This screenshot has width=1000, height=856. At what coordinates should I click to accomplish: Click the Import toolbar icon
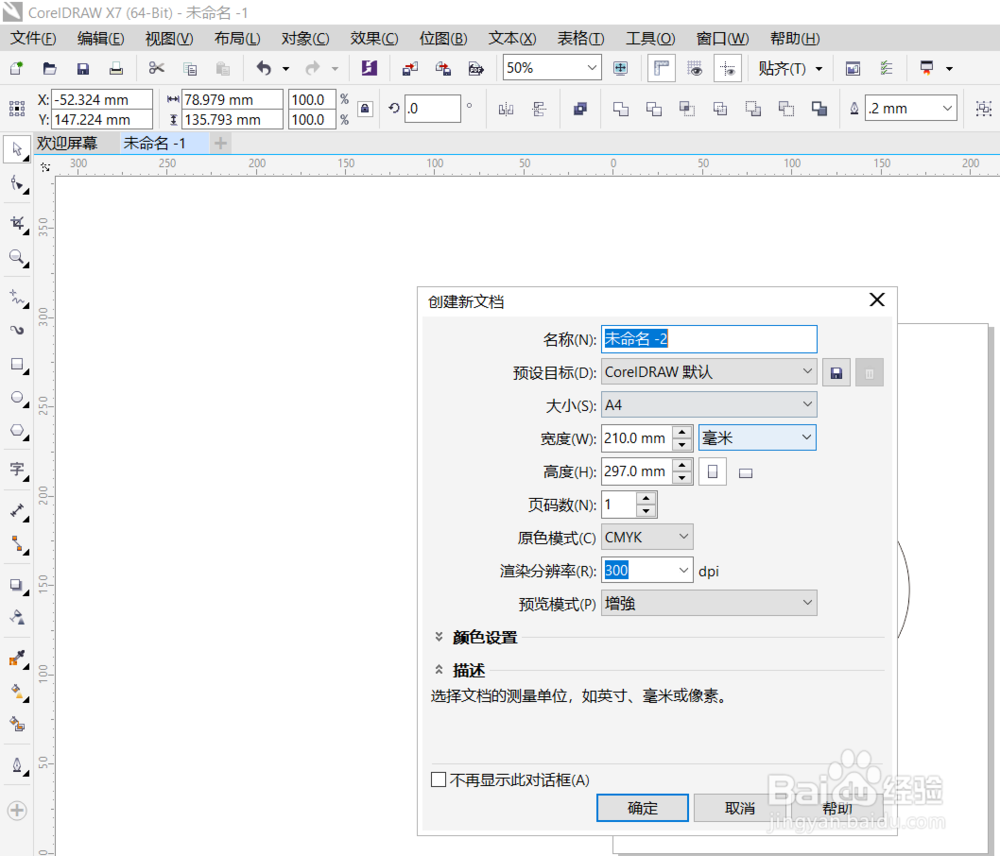tap(410, 68)
